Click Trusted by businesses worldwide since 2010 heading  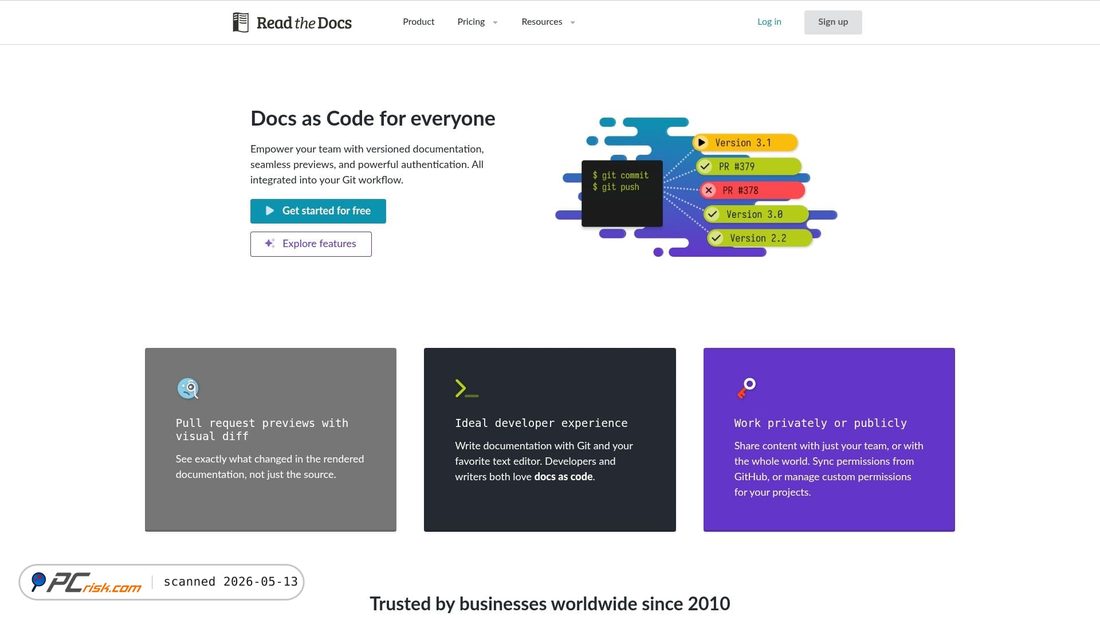550,604
